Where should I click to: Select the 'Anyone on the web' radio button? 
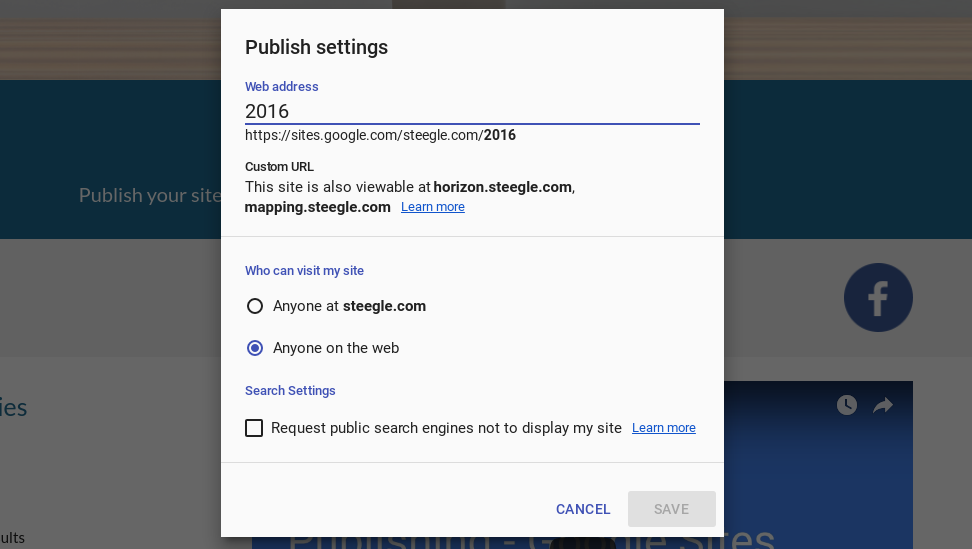(255, 348)
